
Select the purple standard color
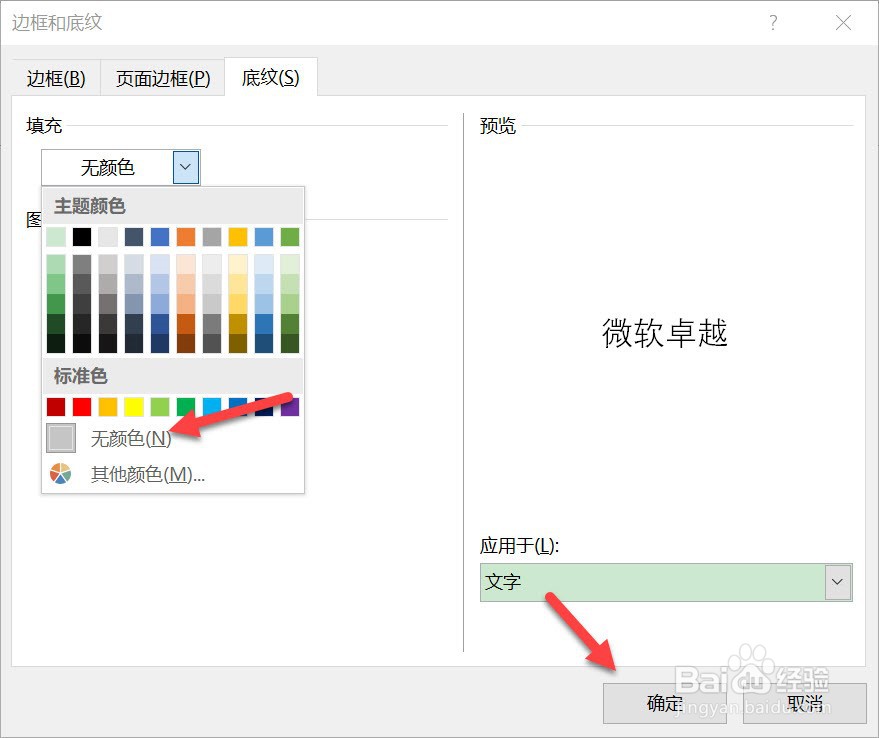coord(289,406)
